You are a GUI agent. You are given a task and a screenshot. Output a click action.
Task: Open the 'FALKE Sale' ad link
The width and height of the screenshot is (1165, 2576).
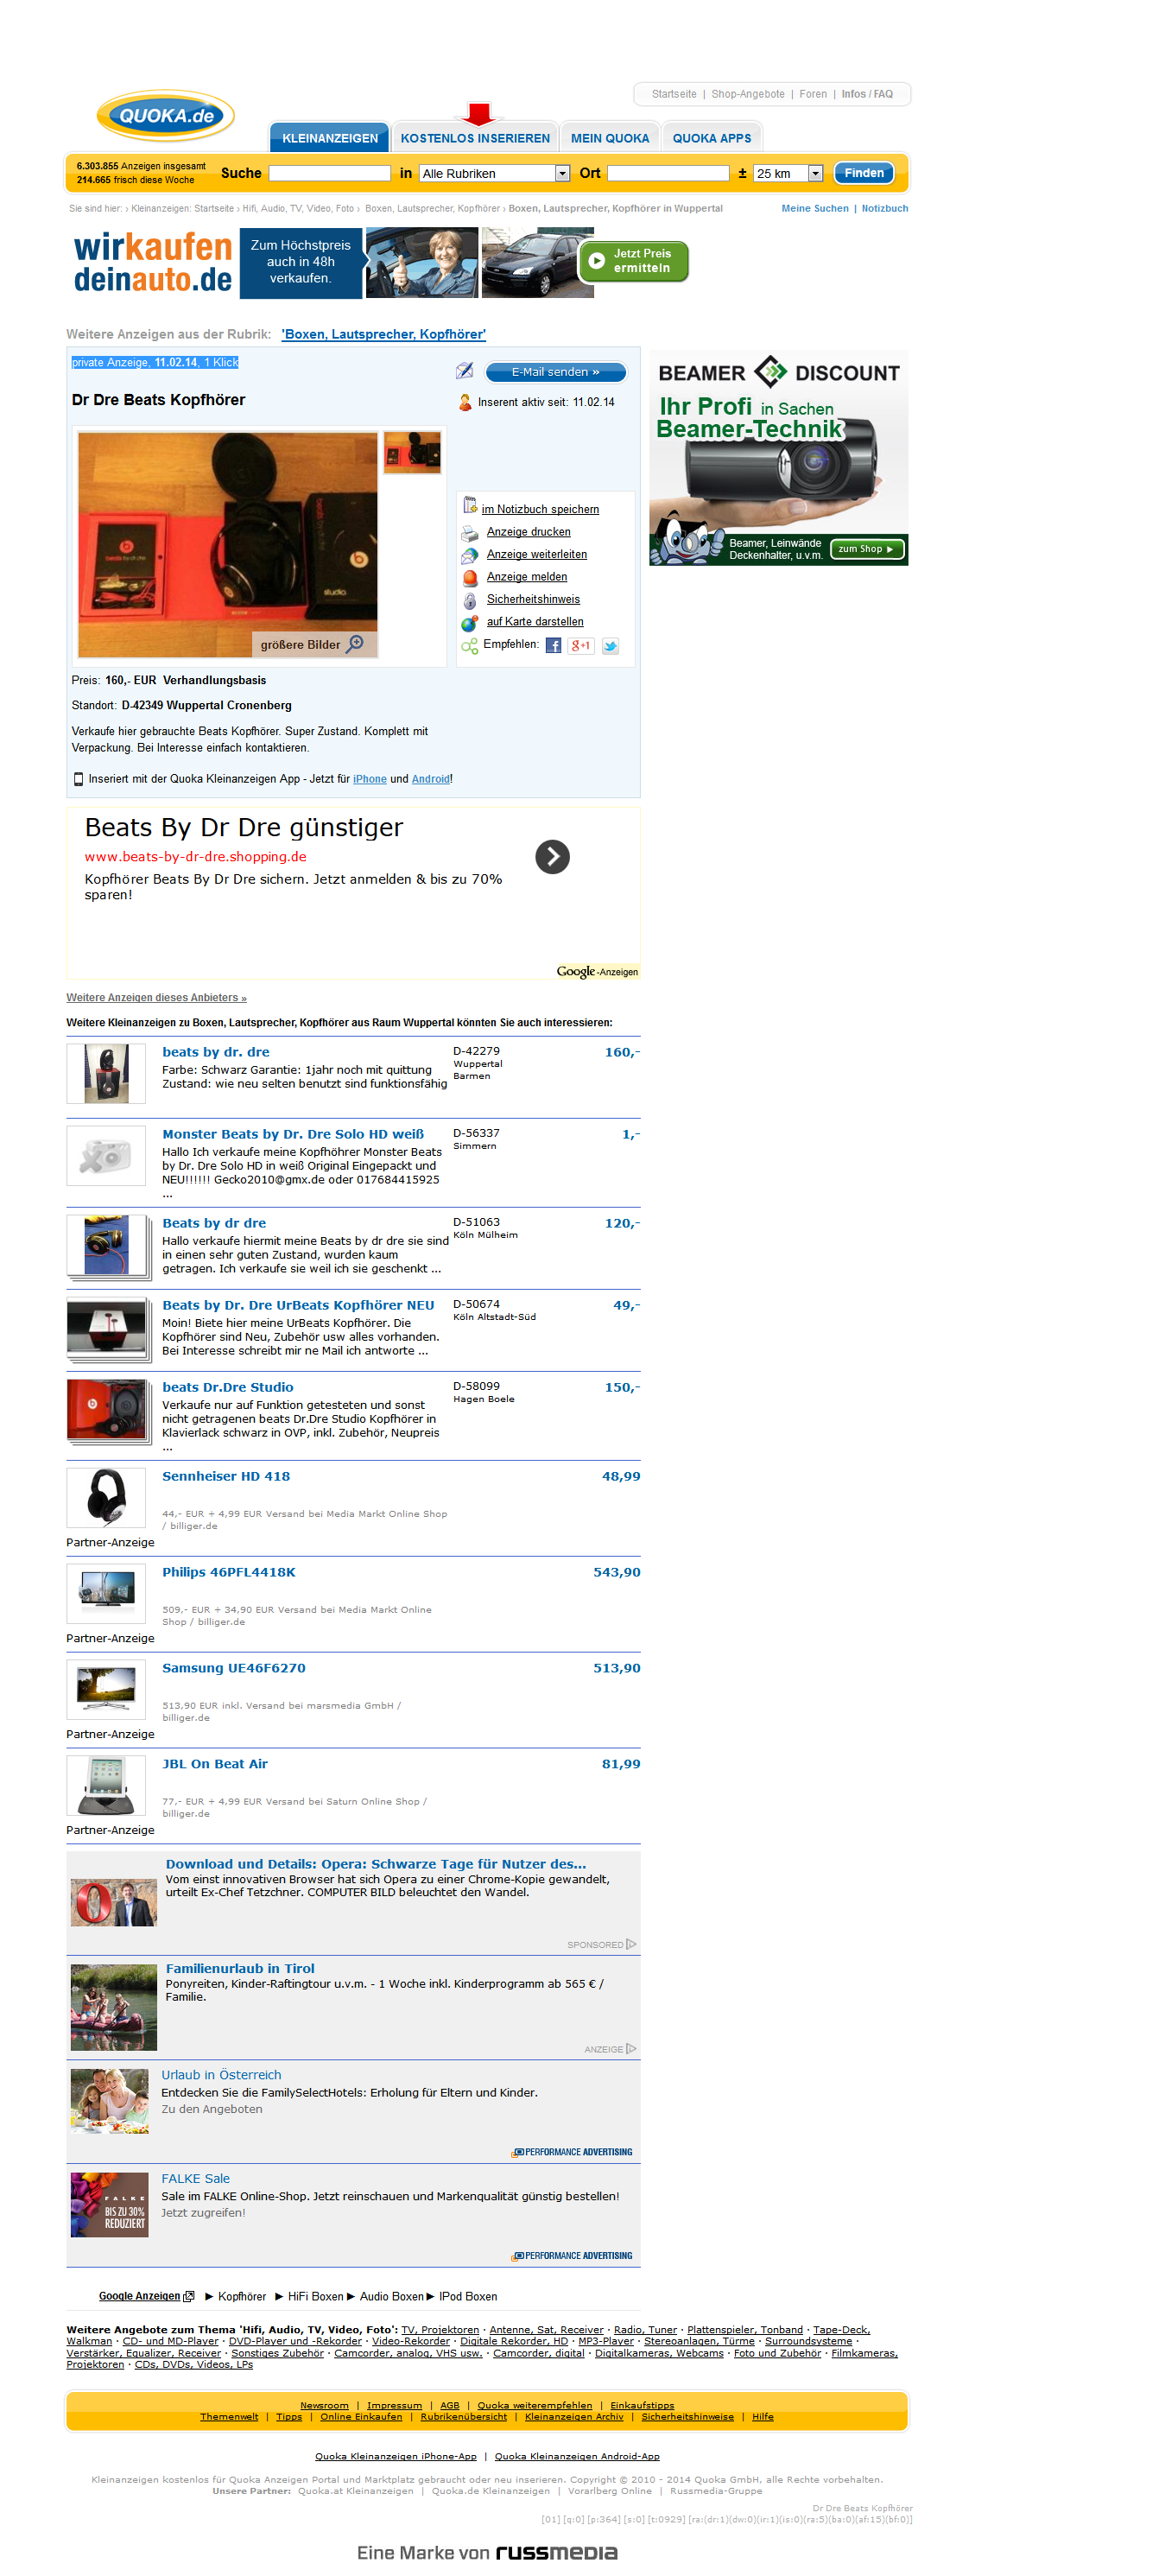196,2179
